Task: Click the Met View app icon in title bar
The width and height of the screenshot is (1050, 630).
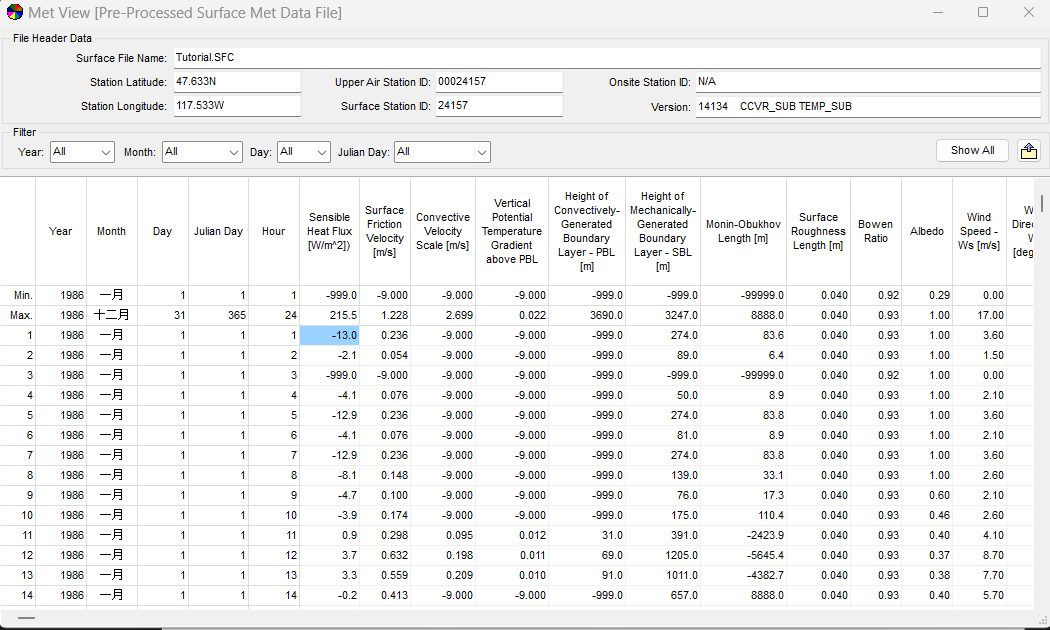Action: pos(14,12)
